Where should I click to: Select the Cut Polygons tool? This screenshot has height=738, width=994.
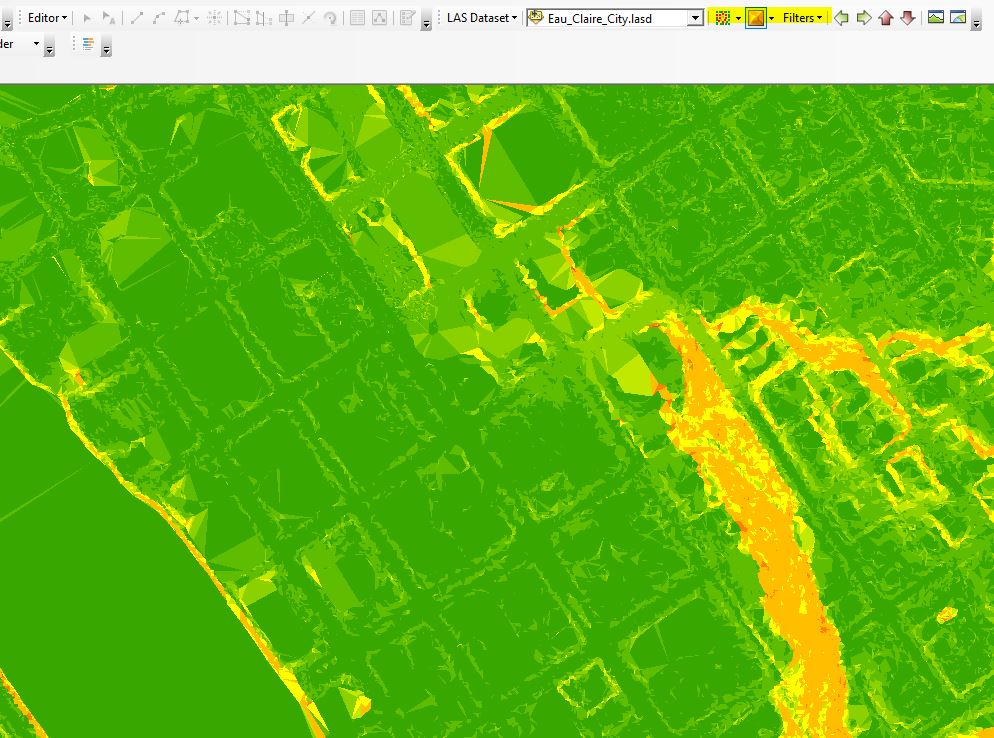[x=241, y=17]
